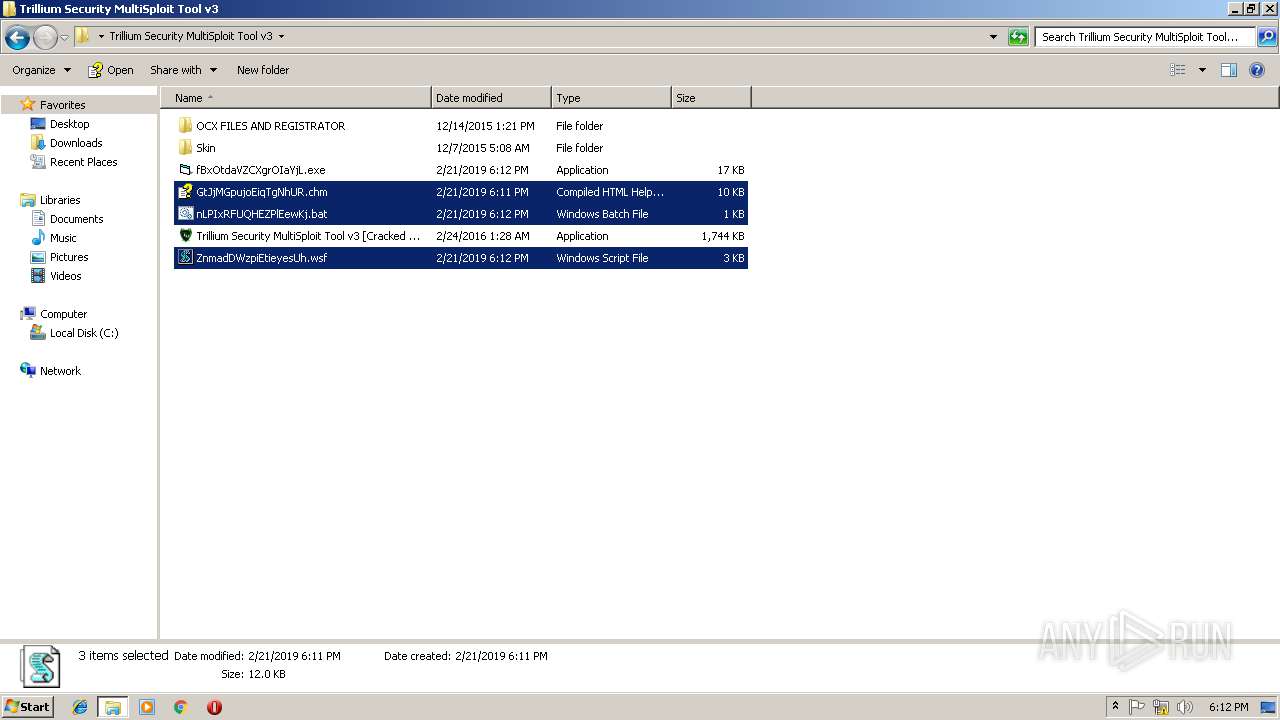Click Windows Script File type cell

602,258
